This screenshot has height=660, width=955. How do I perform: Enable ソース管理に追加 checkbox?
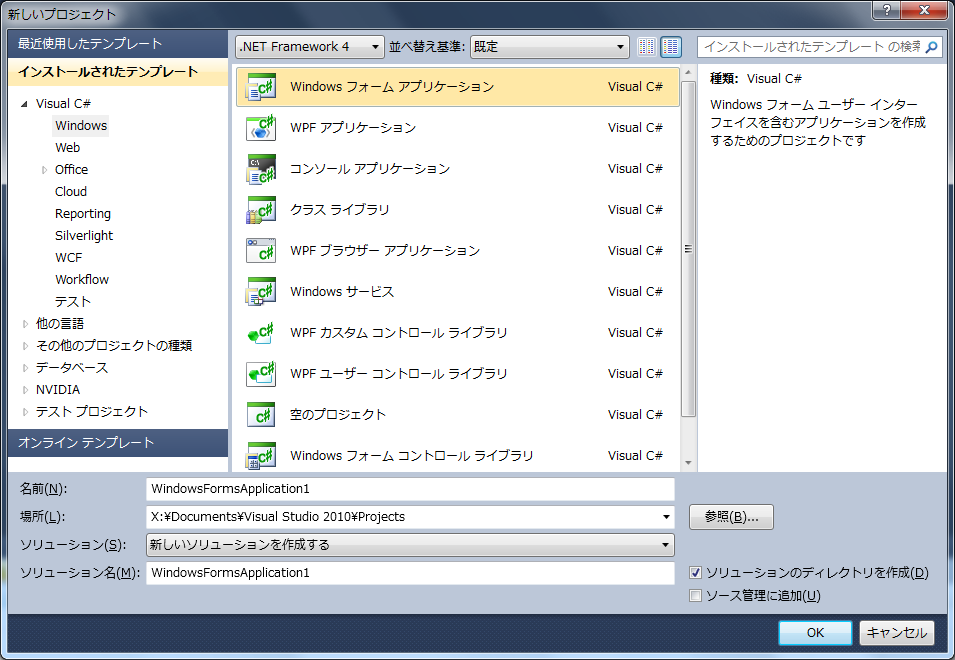(695, 595)
